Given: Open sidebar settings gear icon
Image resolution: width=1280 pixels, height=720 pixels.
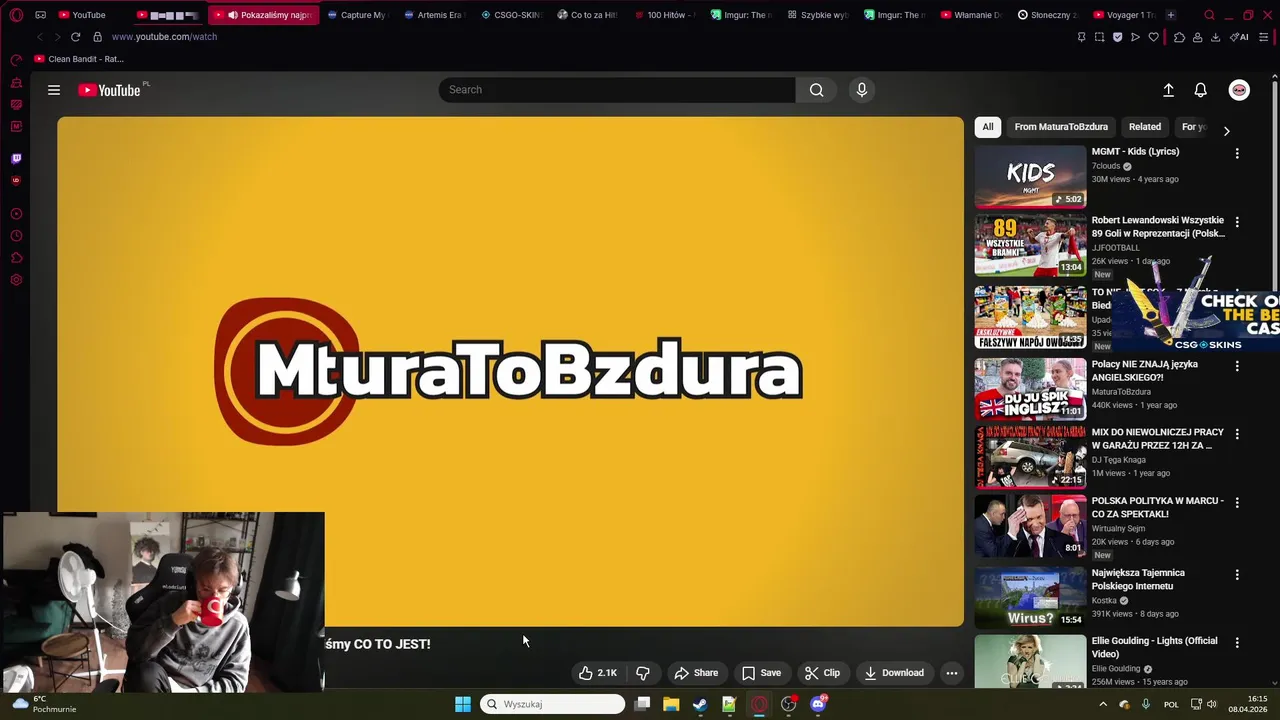Looking at the screenshot, I should pyautogui.click(x=16, y=280).
